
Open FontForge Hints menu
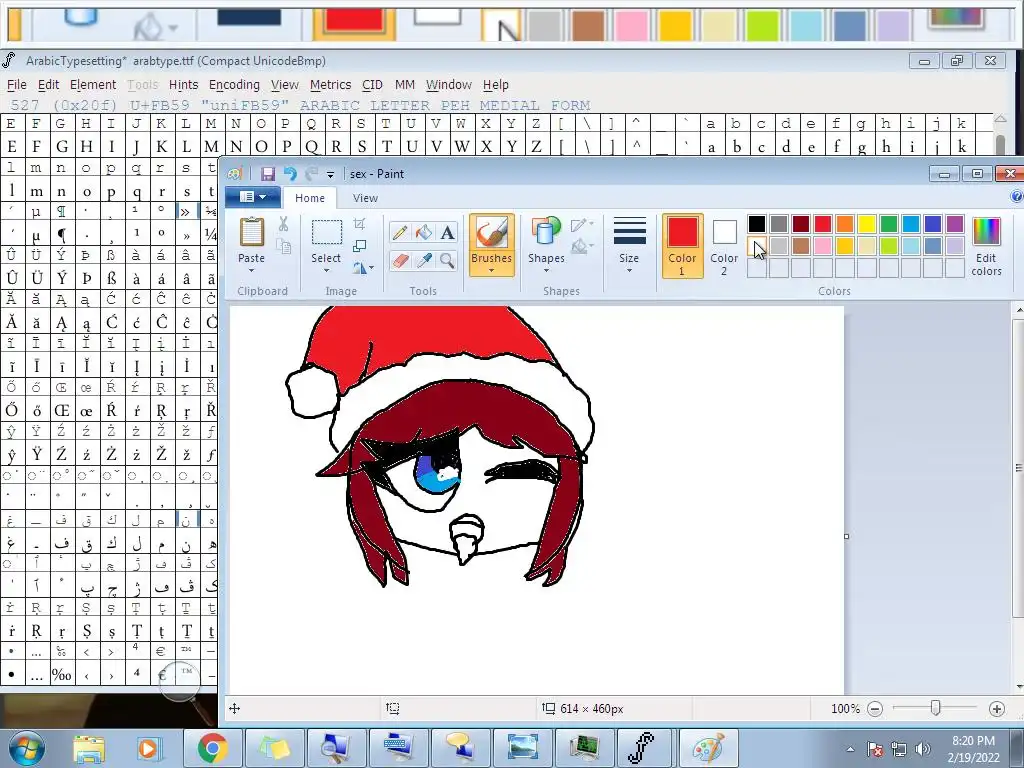pyautogui.click(x=183, y=84)
